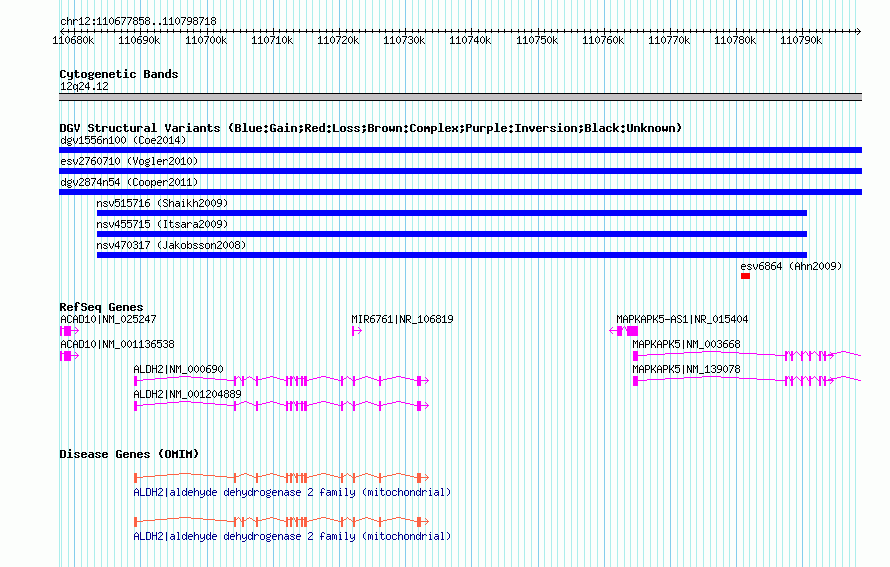Click the 110680k ruler tick label
Screen dimensions: 890x567
tap(73, 40)
